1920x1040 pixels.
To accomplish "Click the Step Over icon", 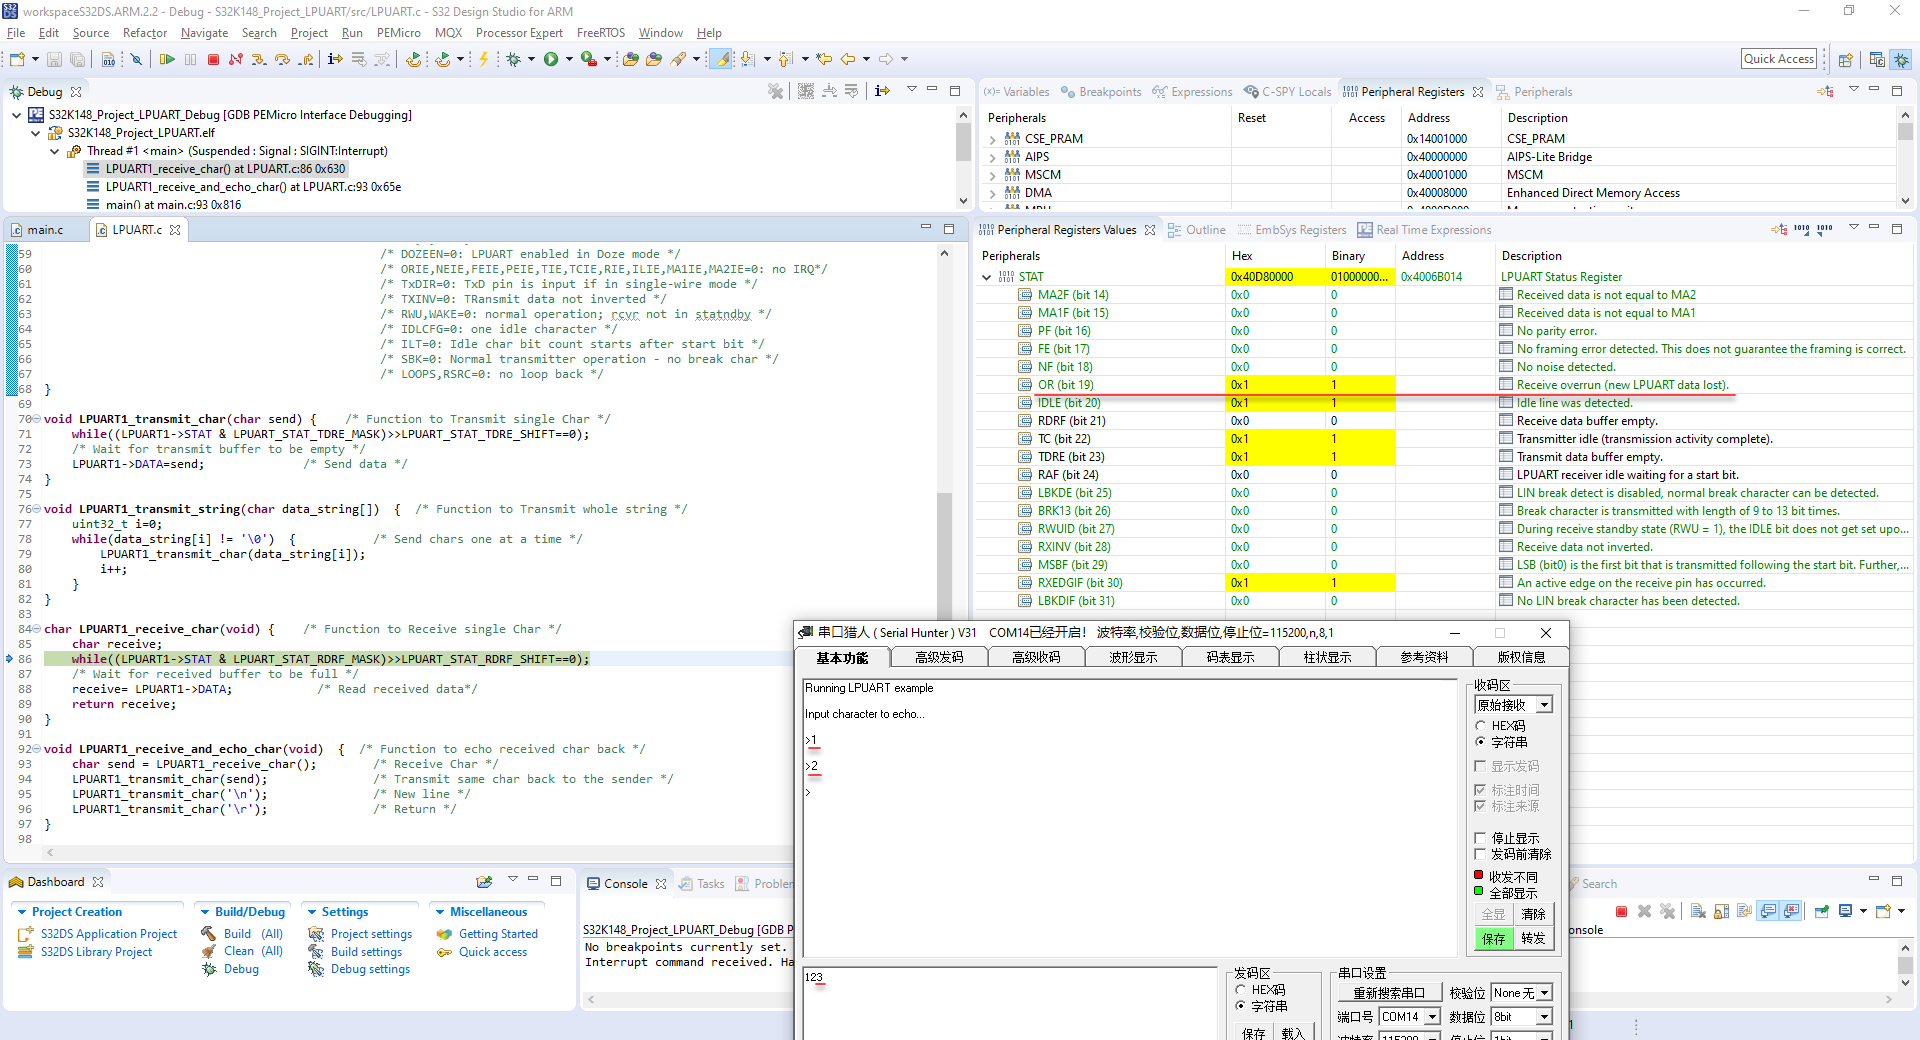I will pyautogui.click(x=283, y=60).
